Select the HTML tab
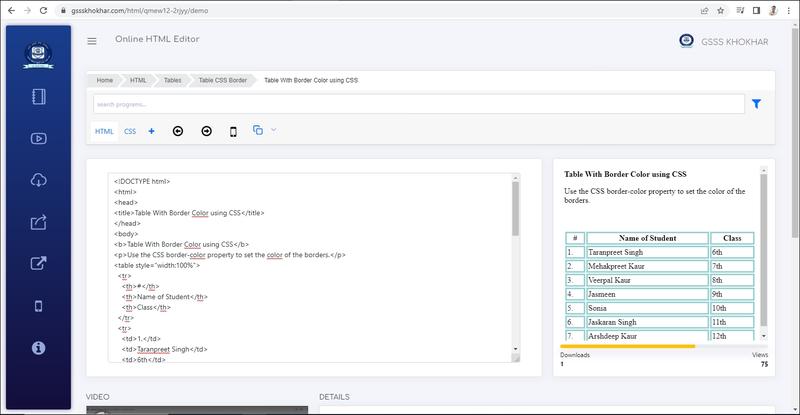800x415 pixels. [104, 131]
